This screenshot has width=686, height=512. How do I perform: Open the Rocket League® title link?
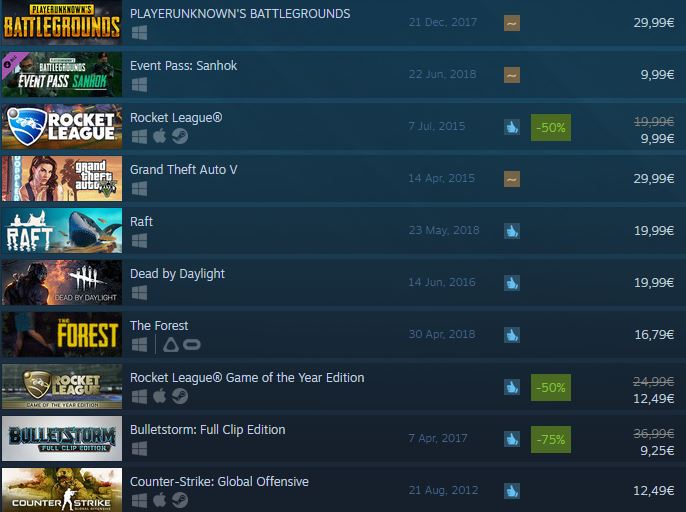click(176, 118)
